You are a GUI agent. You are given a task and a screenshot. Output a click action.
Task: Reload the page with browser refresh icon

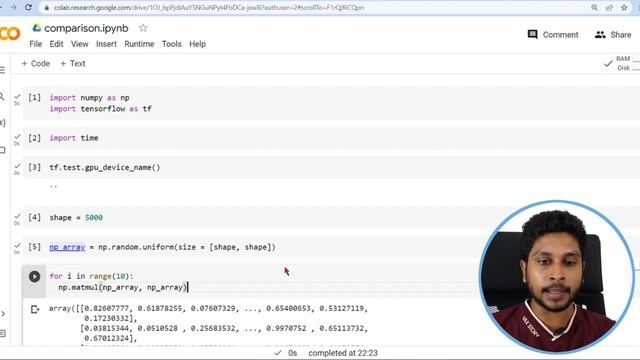[28, 7]
